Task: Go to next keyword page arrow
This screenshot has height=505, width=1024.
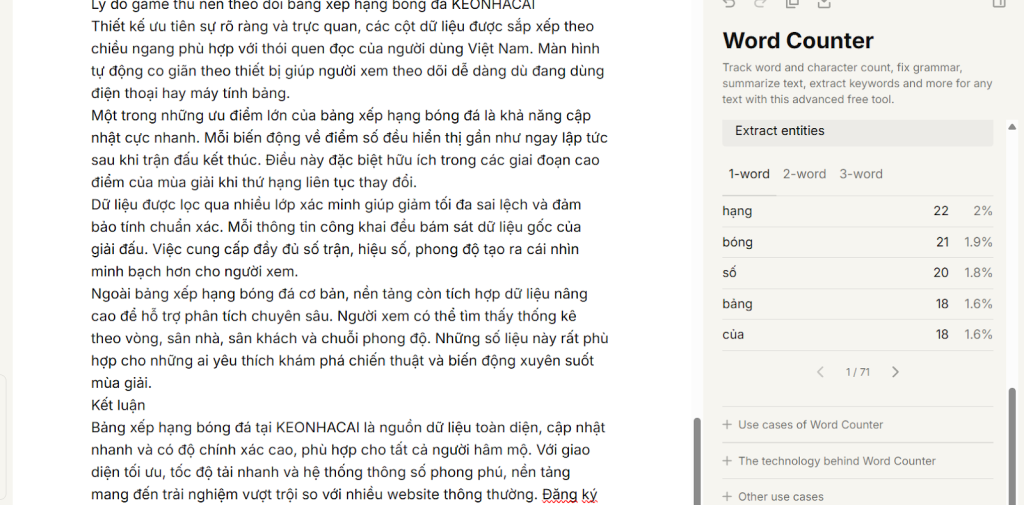Action: point(895,372)
